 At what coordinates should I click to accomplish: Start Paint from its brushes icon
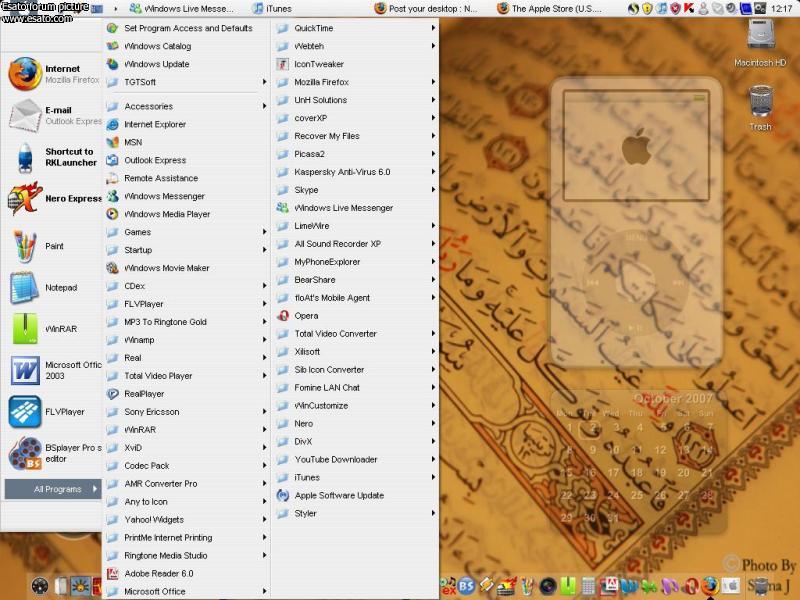[x=24, y=246]
